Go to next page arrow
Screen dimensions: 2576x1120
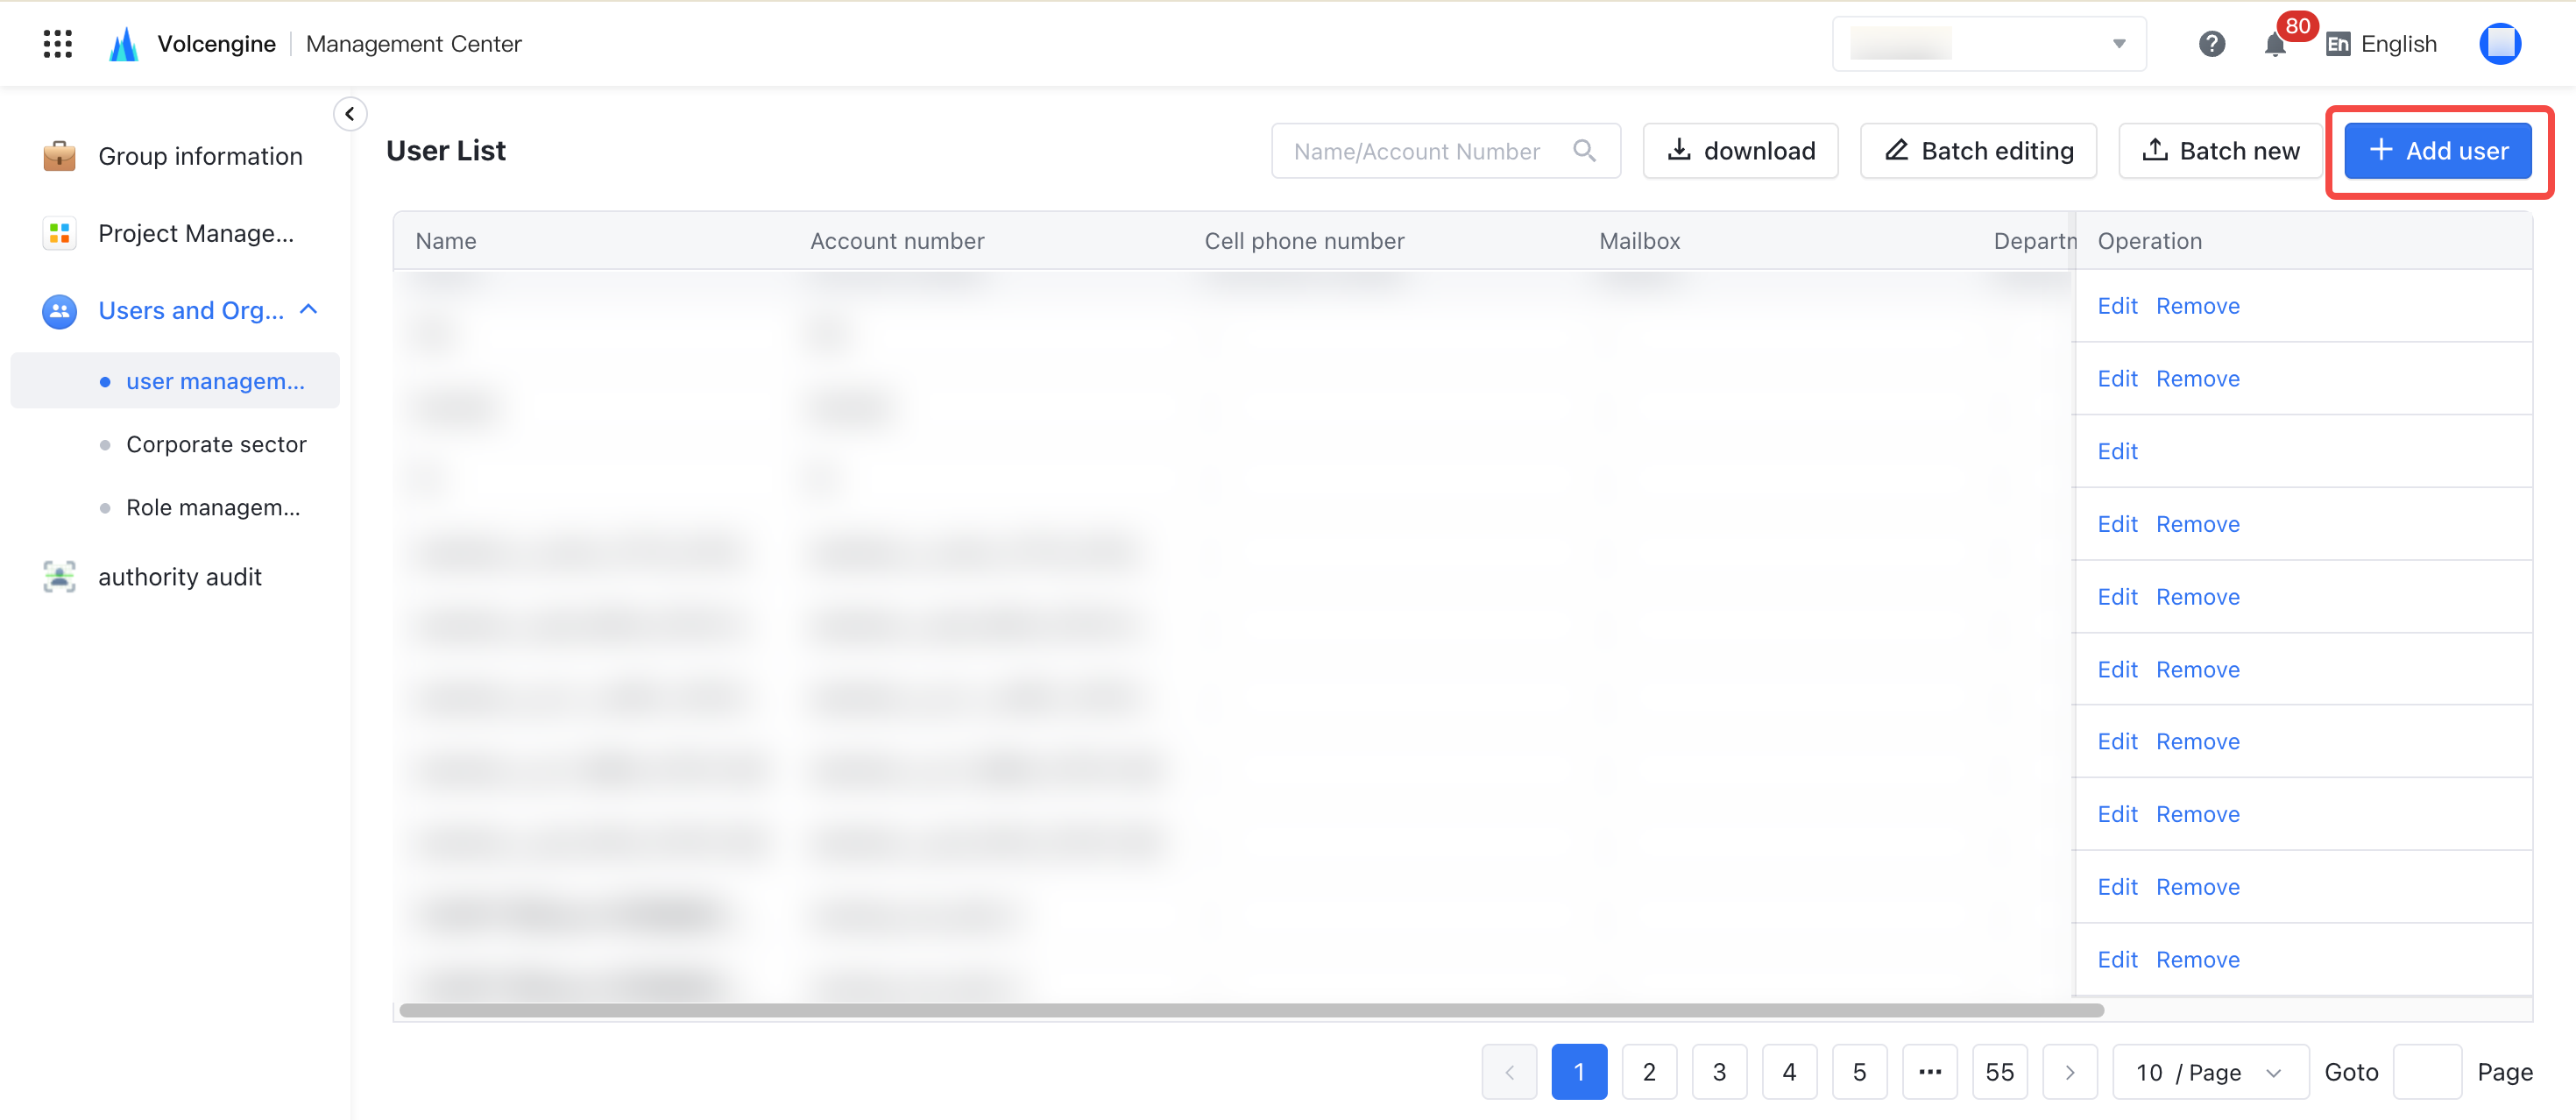2070,1072
